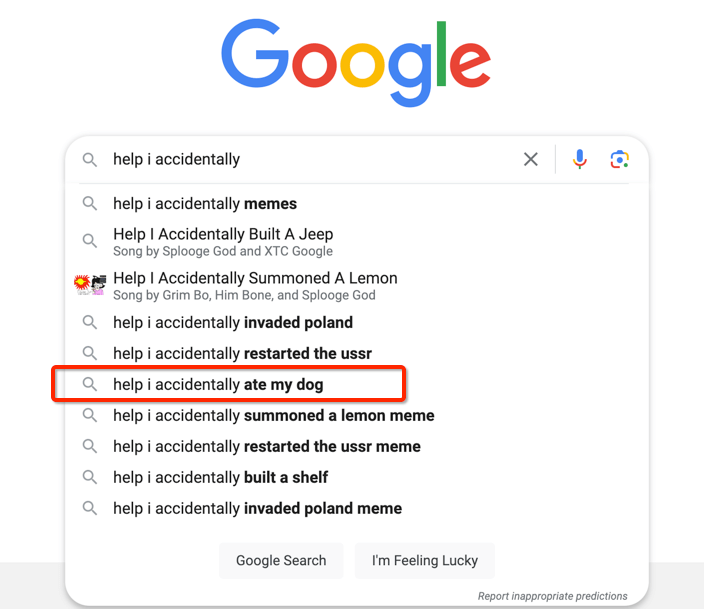This screenshot has width=704, height=609.
Task: Click magnifier icon beside 'built a shelf'
Action: (x=90, y=477)
